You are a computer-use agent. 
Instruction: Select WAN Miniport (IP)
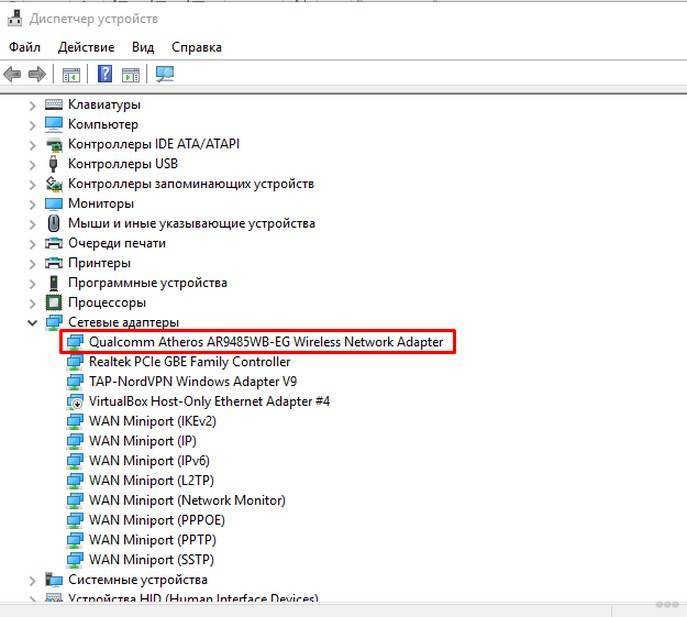tap(142, 441)
